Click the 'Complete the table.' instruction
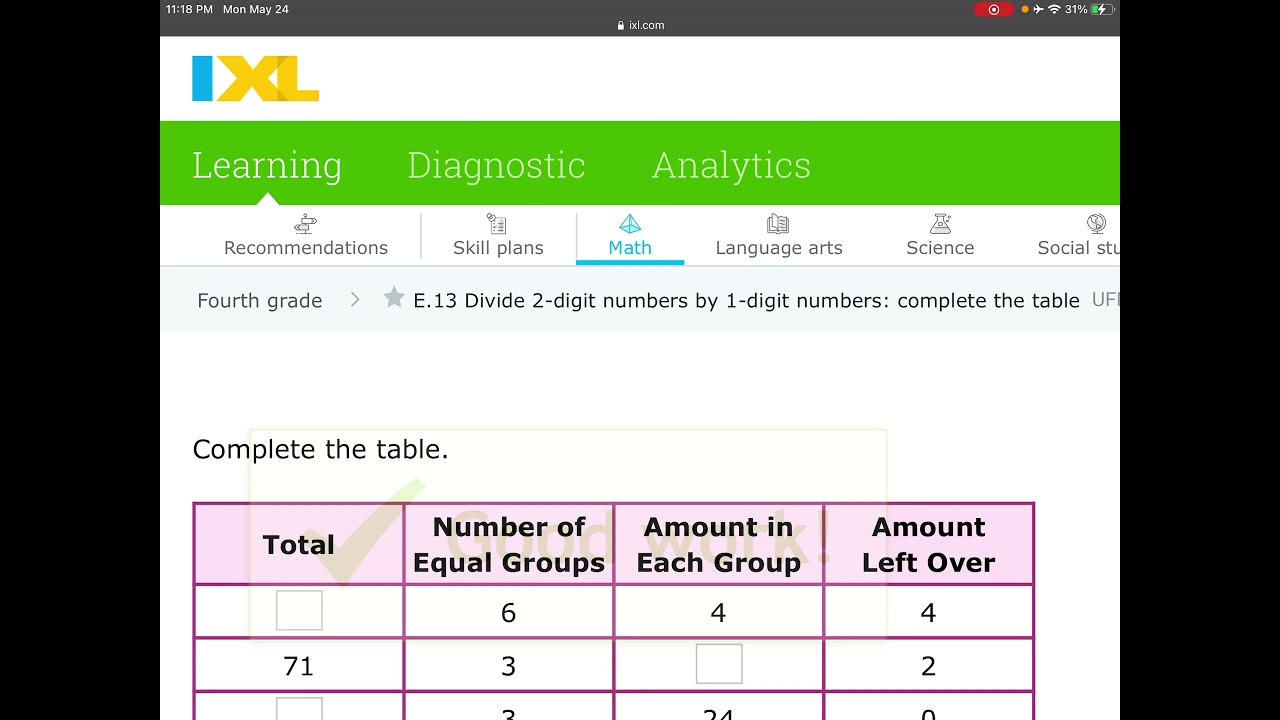Screen dimensions: 1280x720 [x=320, y=450]
